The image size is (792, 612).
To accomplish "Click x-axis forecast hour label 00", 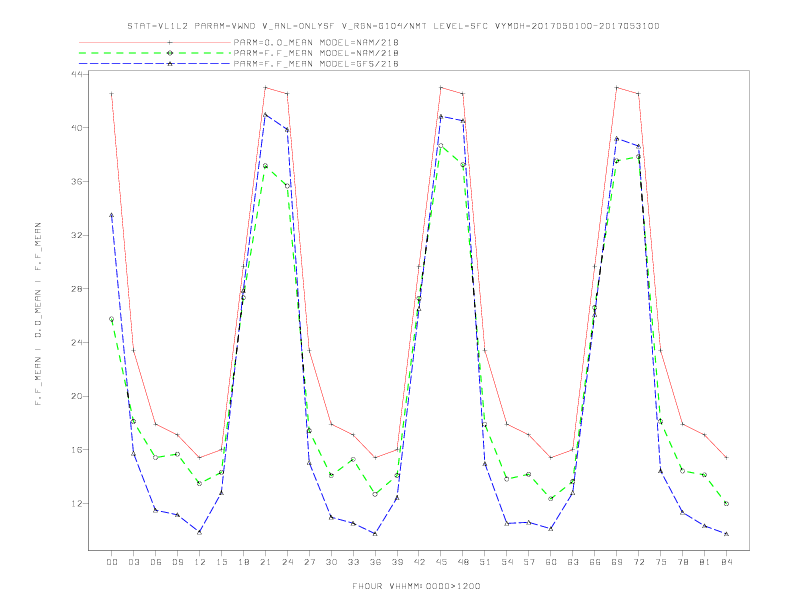I will coord(112,562).
